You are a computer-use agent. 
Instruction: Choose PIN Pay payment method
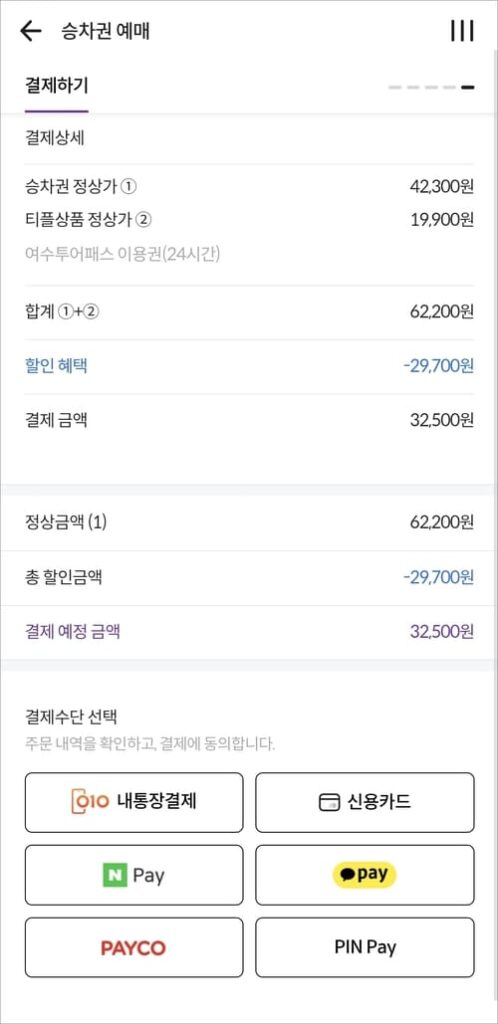pyautogui.click(x=365, y=947)
